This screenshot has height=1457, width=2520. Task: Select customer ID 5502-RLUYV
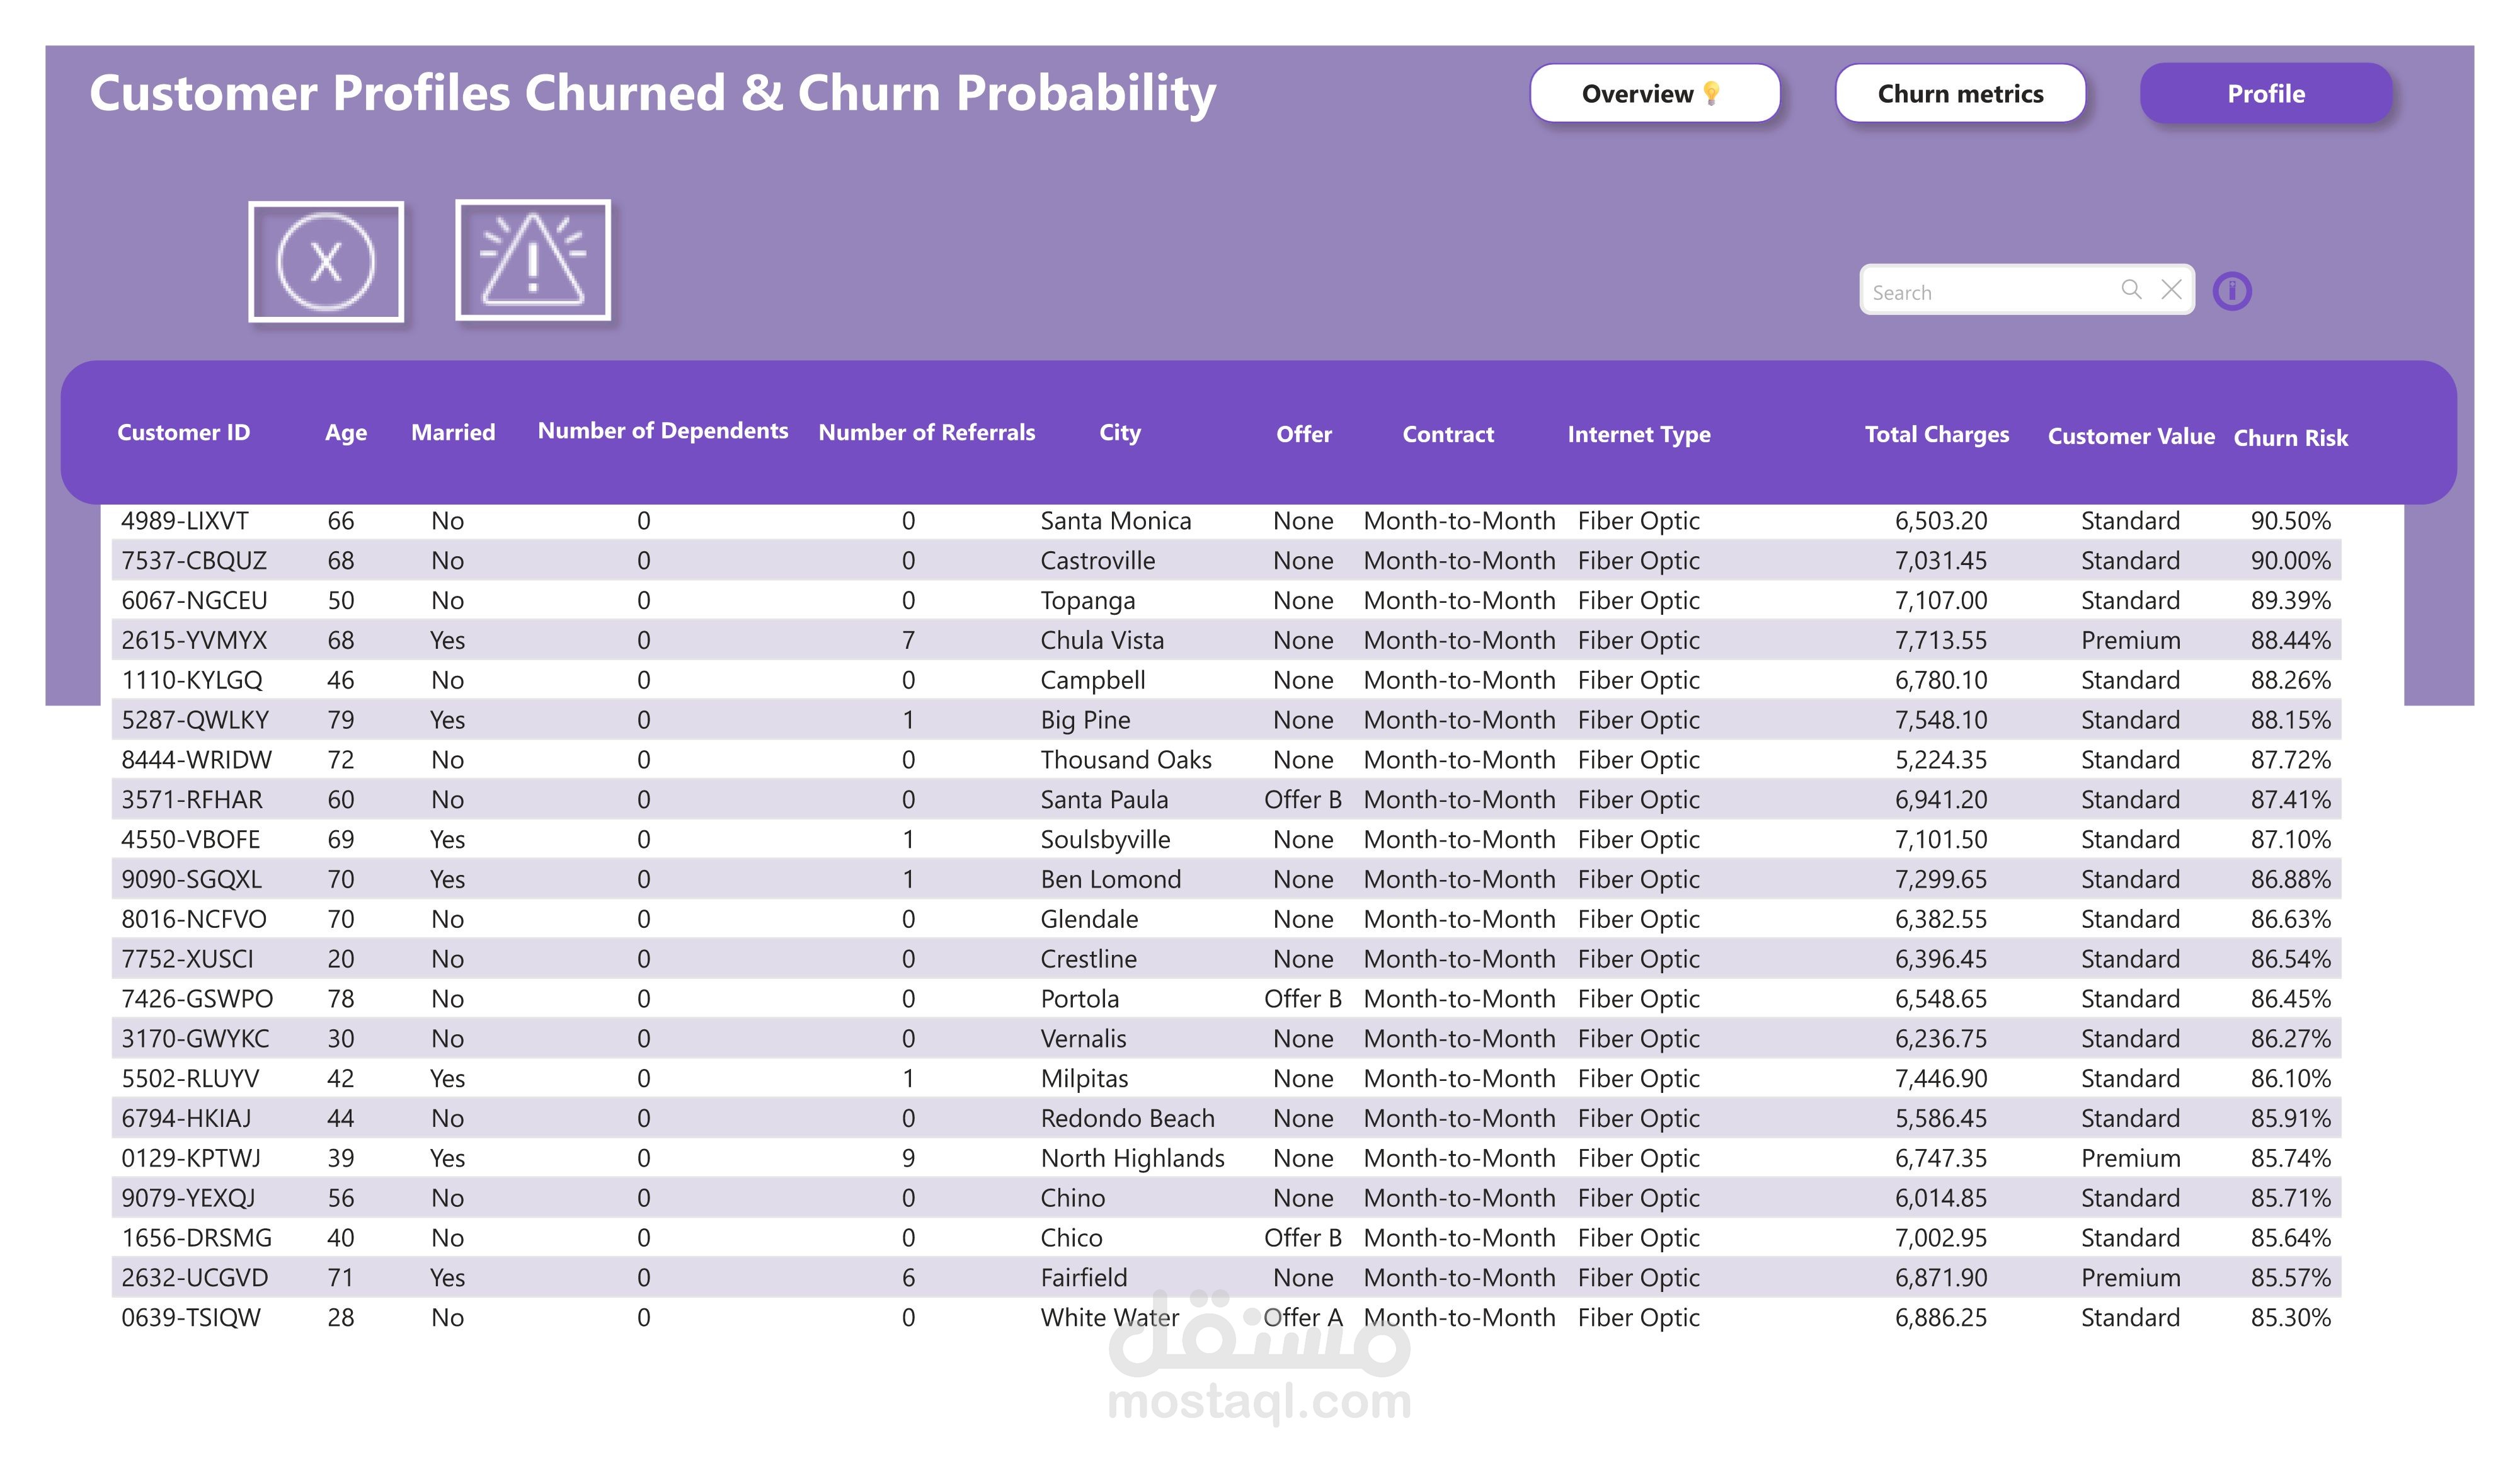[x=190, y=1079]
